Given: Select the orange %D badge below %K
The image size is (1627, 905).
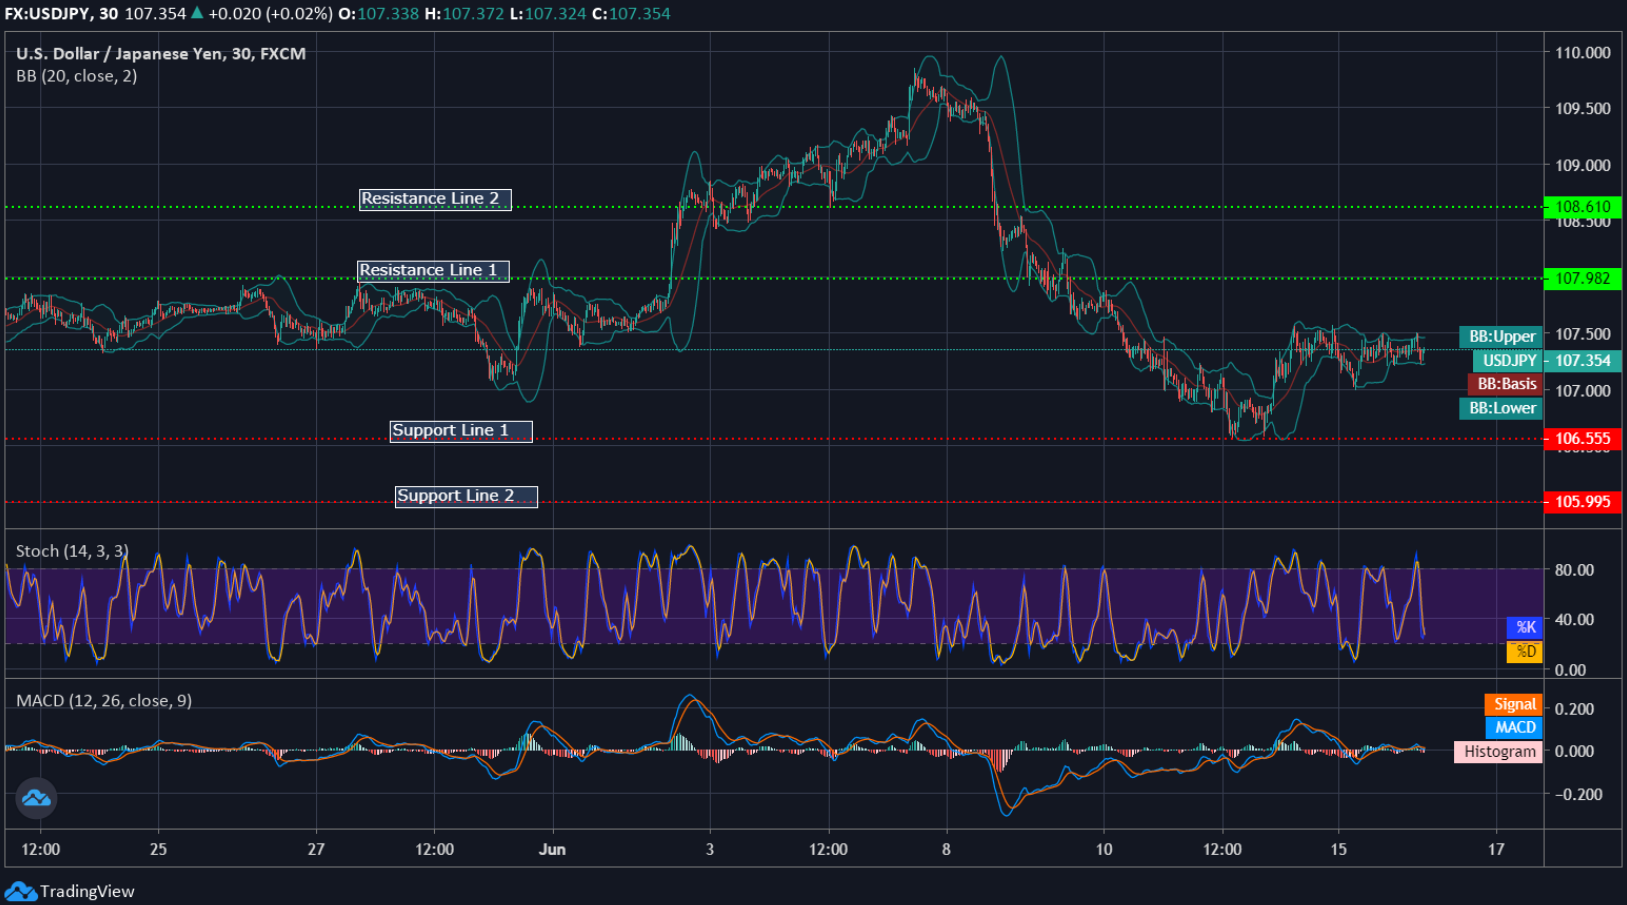Looking at the screenshot, I should [x=1525, y=652].
